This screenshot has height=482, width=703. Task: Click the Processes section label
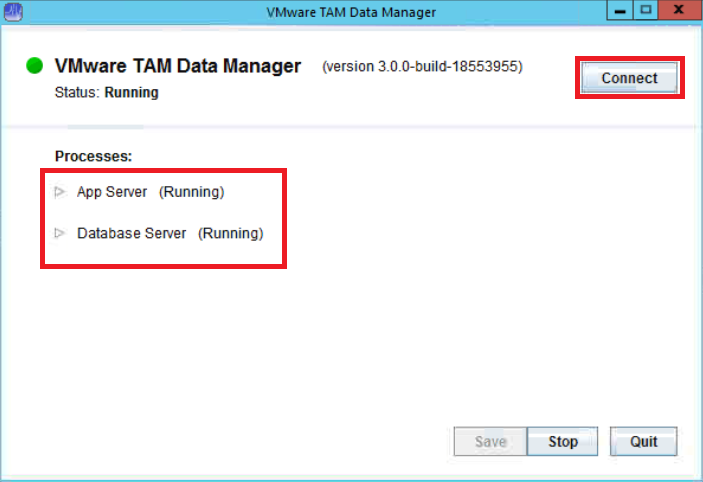coord(93,156)
